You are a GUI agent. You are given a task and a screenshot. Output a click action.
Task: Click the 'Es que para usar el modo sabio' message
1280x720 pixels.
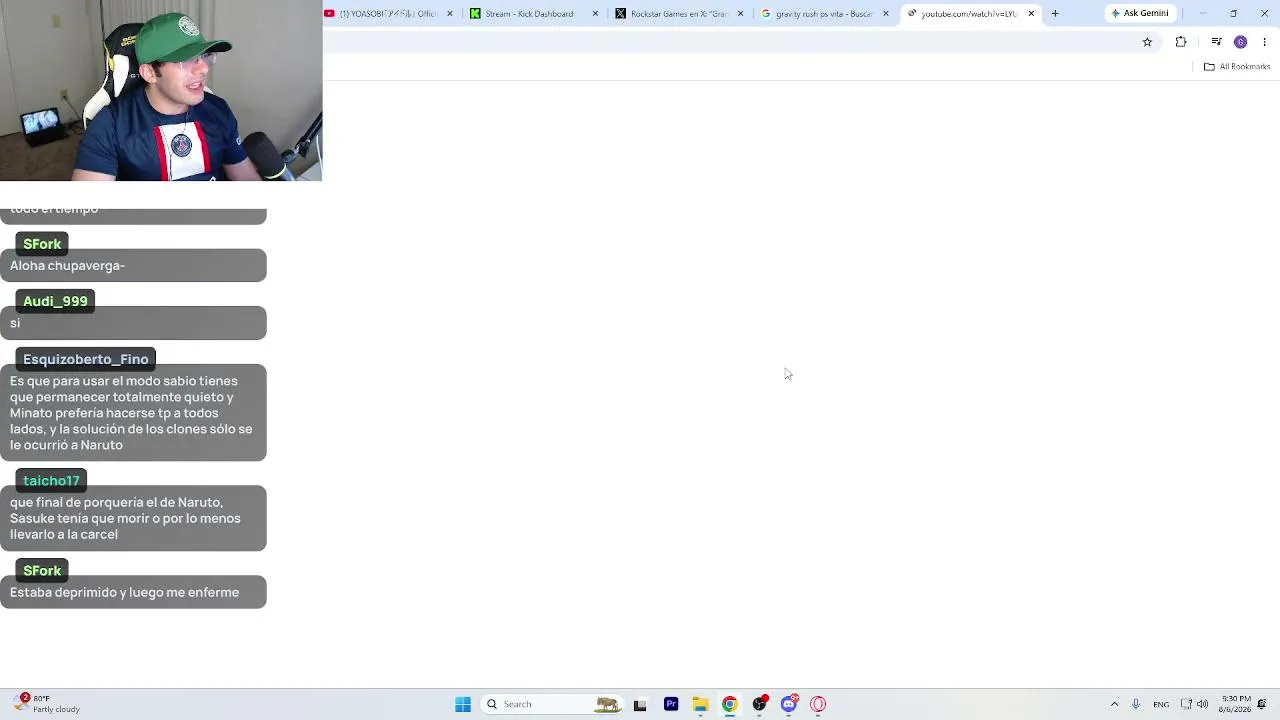tap(133, 413)
